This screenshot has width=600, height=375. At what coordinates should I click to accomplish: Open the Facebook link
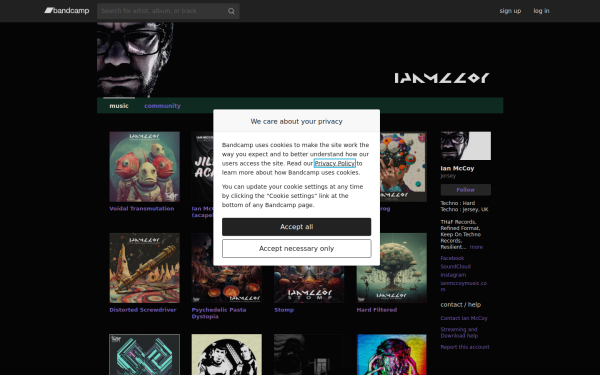[452, 258]
